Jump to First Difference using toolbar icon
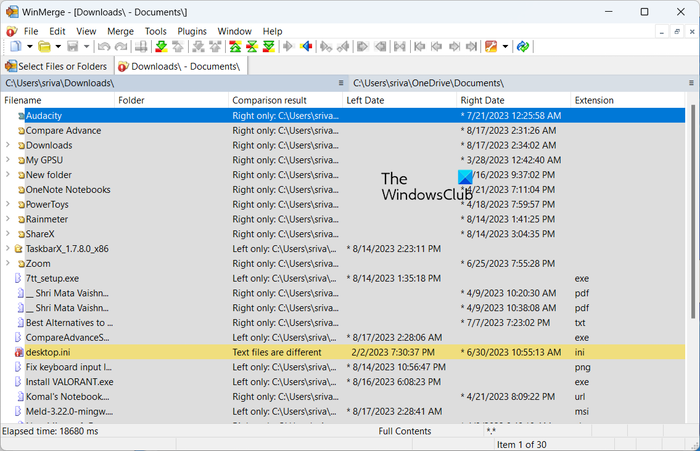Image resolution: width=700 pixels, height=451 pixels. 234,47
